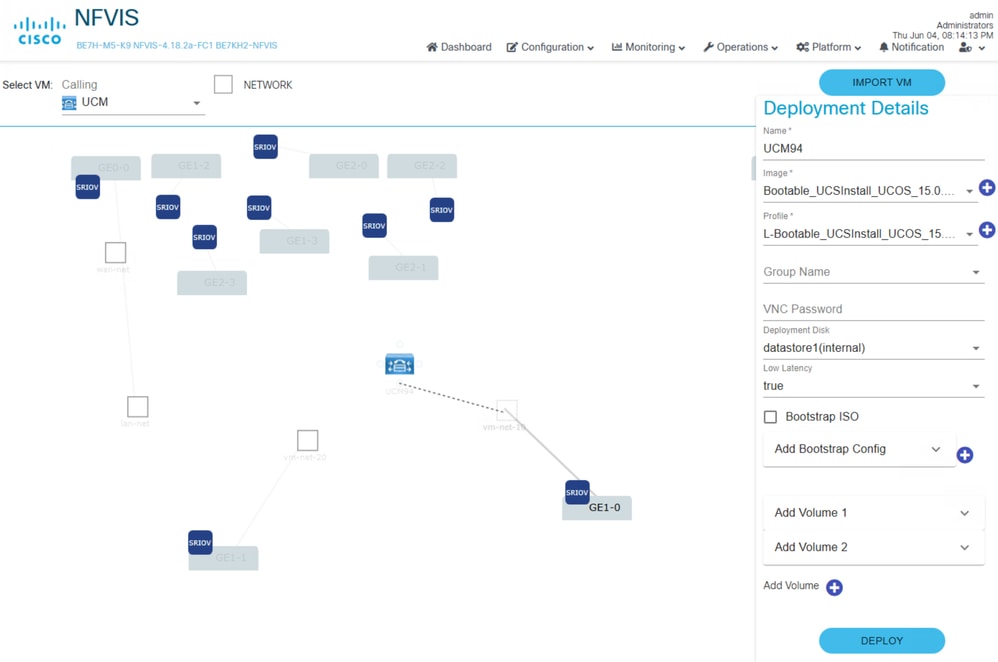
Task: Click the SRIOV icon linked to GE2-1
Action: click(374, 225)
